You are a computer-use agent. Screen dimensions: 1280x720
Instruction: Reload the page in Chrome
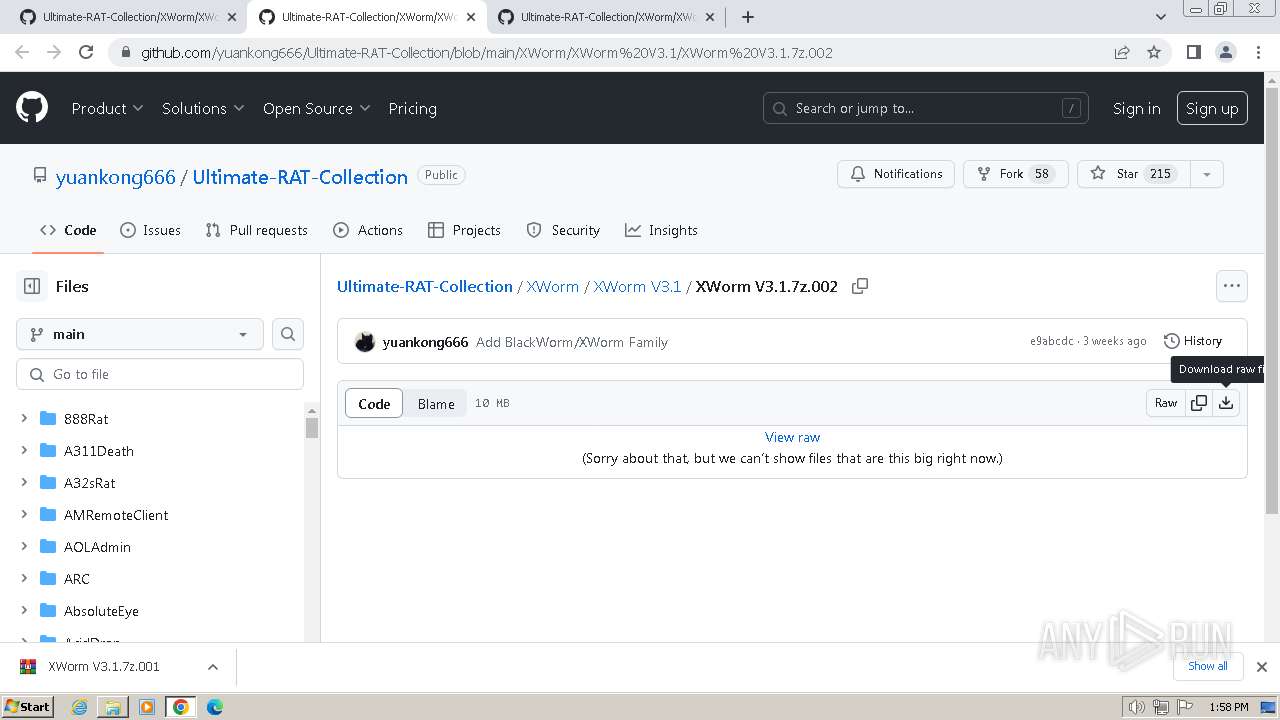click(86, 52)
